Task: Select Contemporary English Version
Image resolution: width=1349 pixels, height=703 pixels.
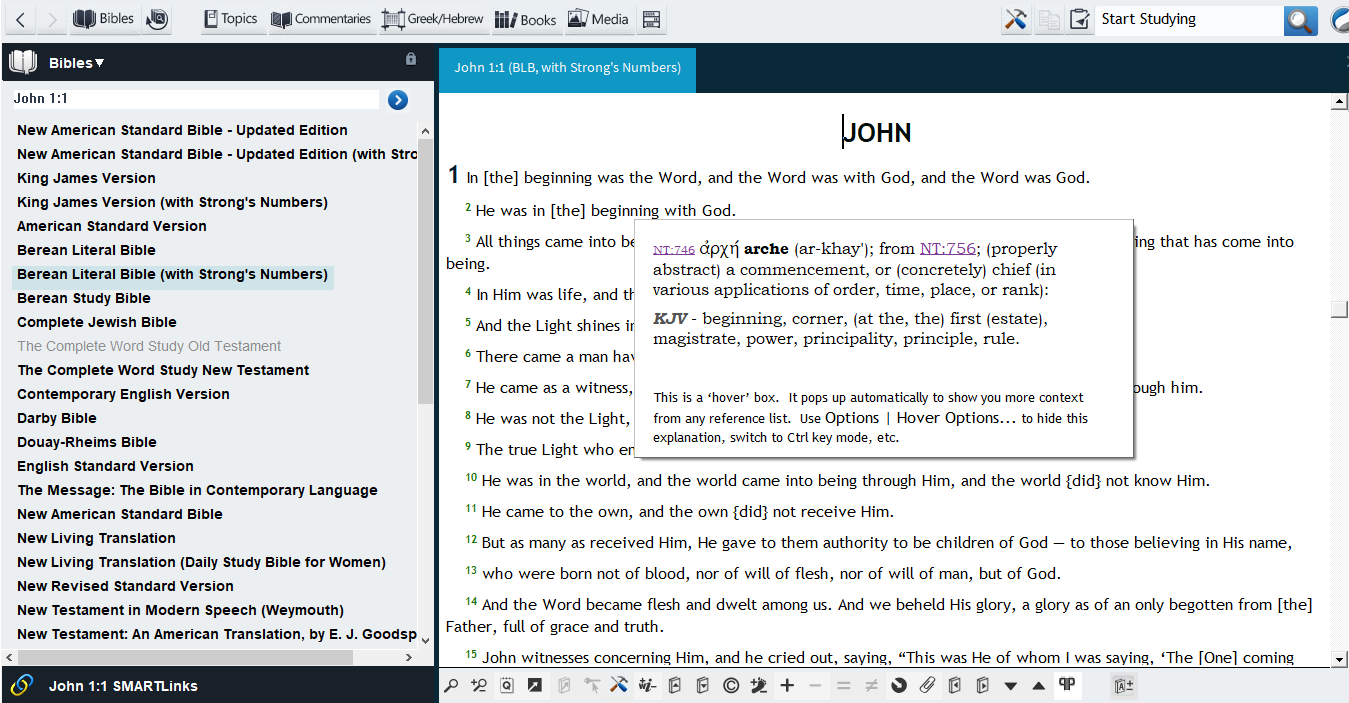Action: coord(123,394)
